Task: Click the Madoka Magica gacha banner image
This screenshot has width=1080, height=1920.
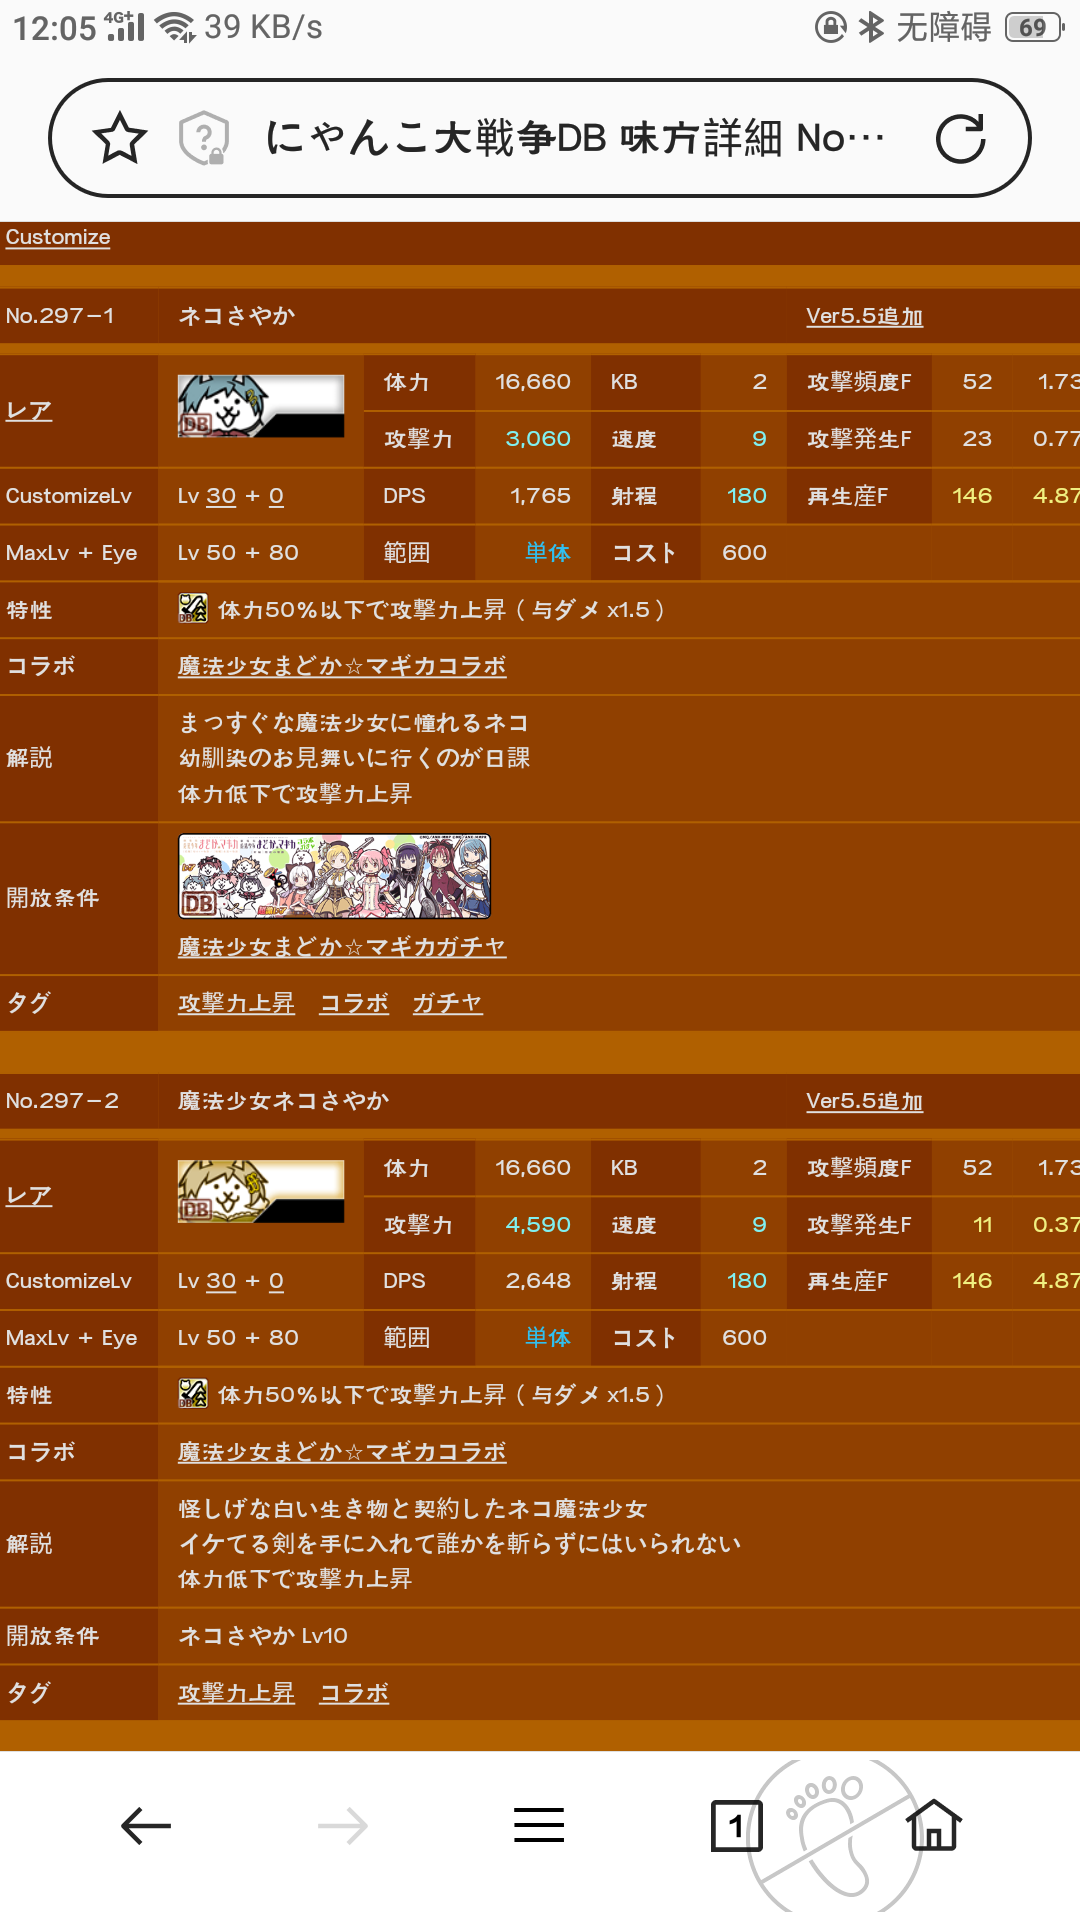Action: 334,876
